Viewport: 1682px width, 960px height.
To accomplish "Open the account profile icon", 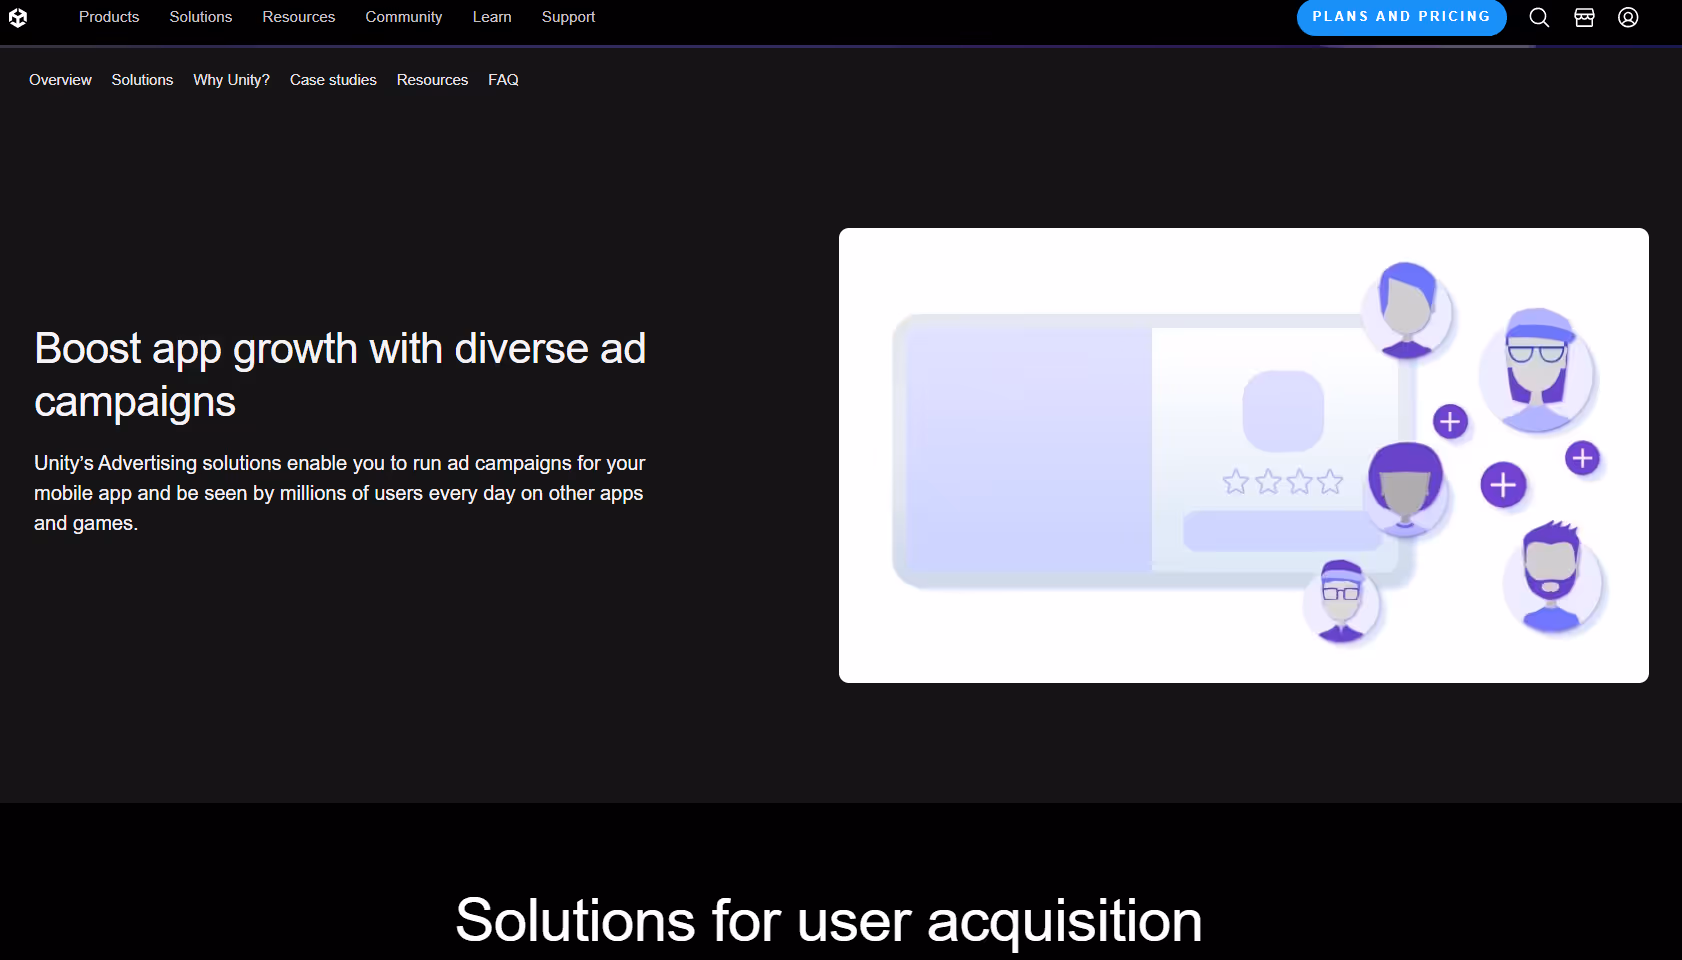I will 1628,17.
